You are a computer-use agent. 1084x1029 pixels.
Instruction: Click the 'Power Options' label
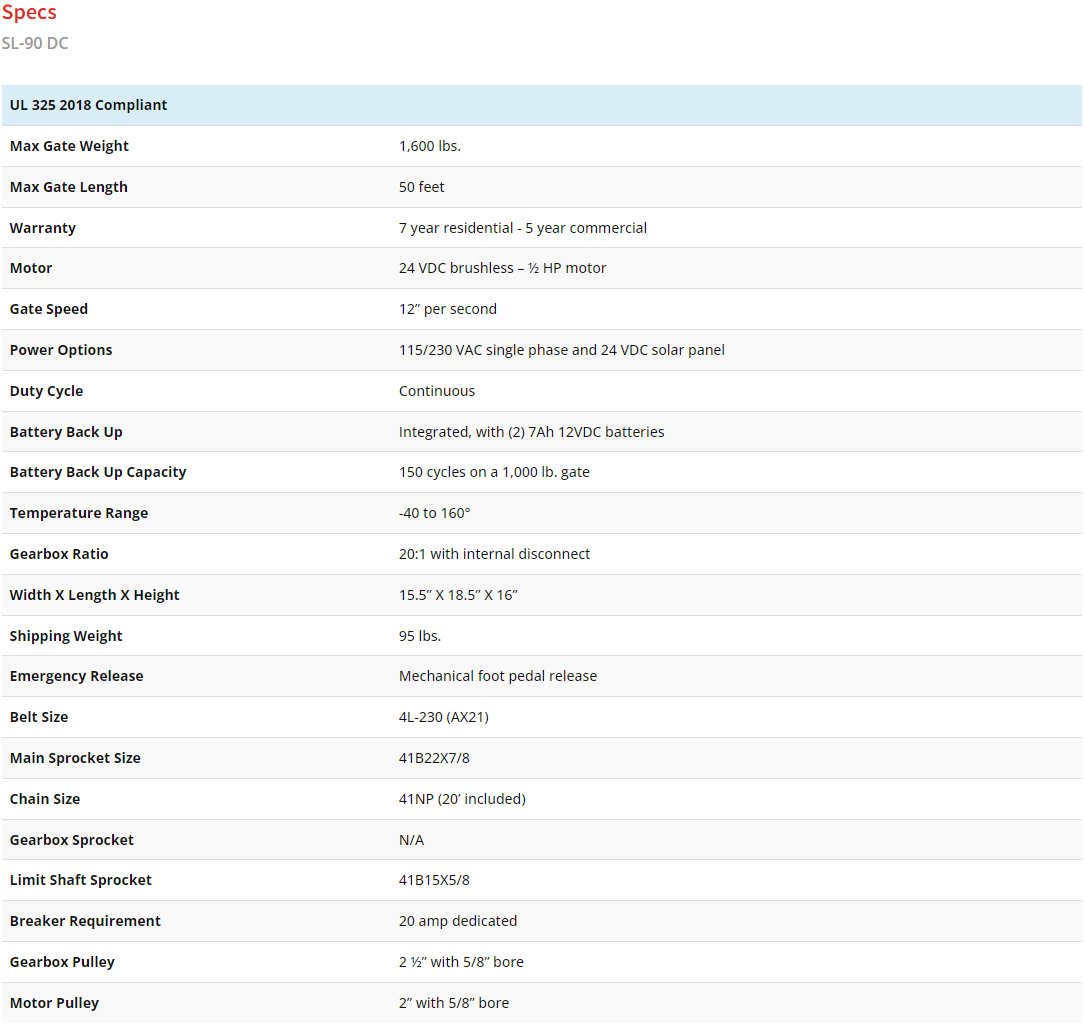point(61,350)
